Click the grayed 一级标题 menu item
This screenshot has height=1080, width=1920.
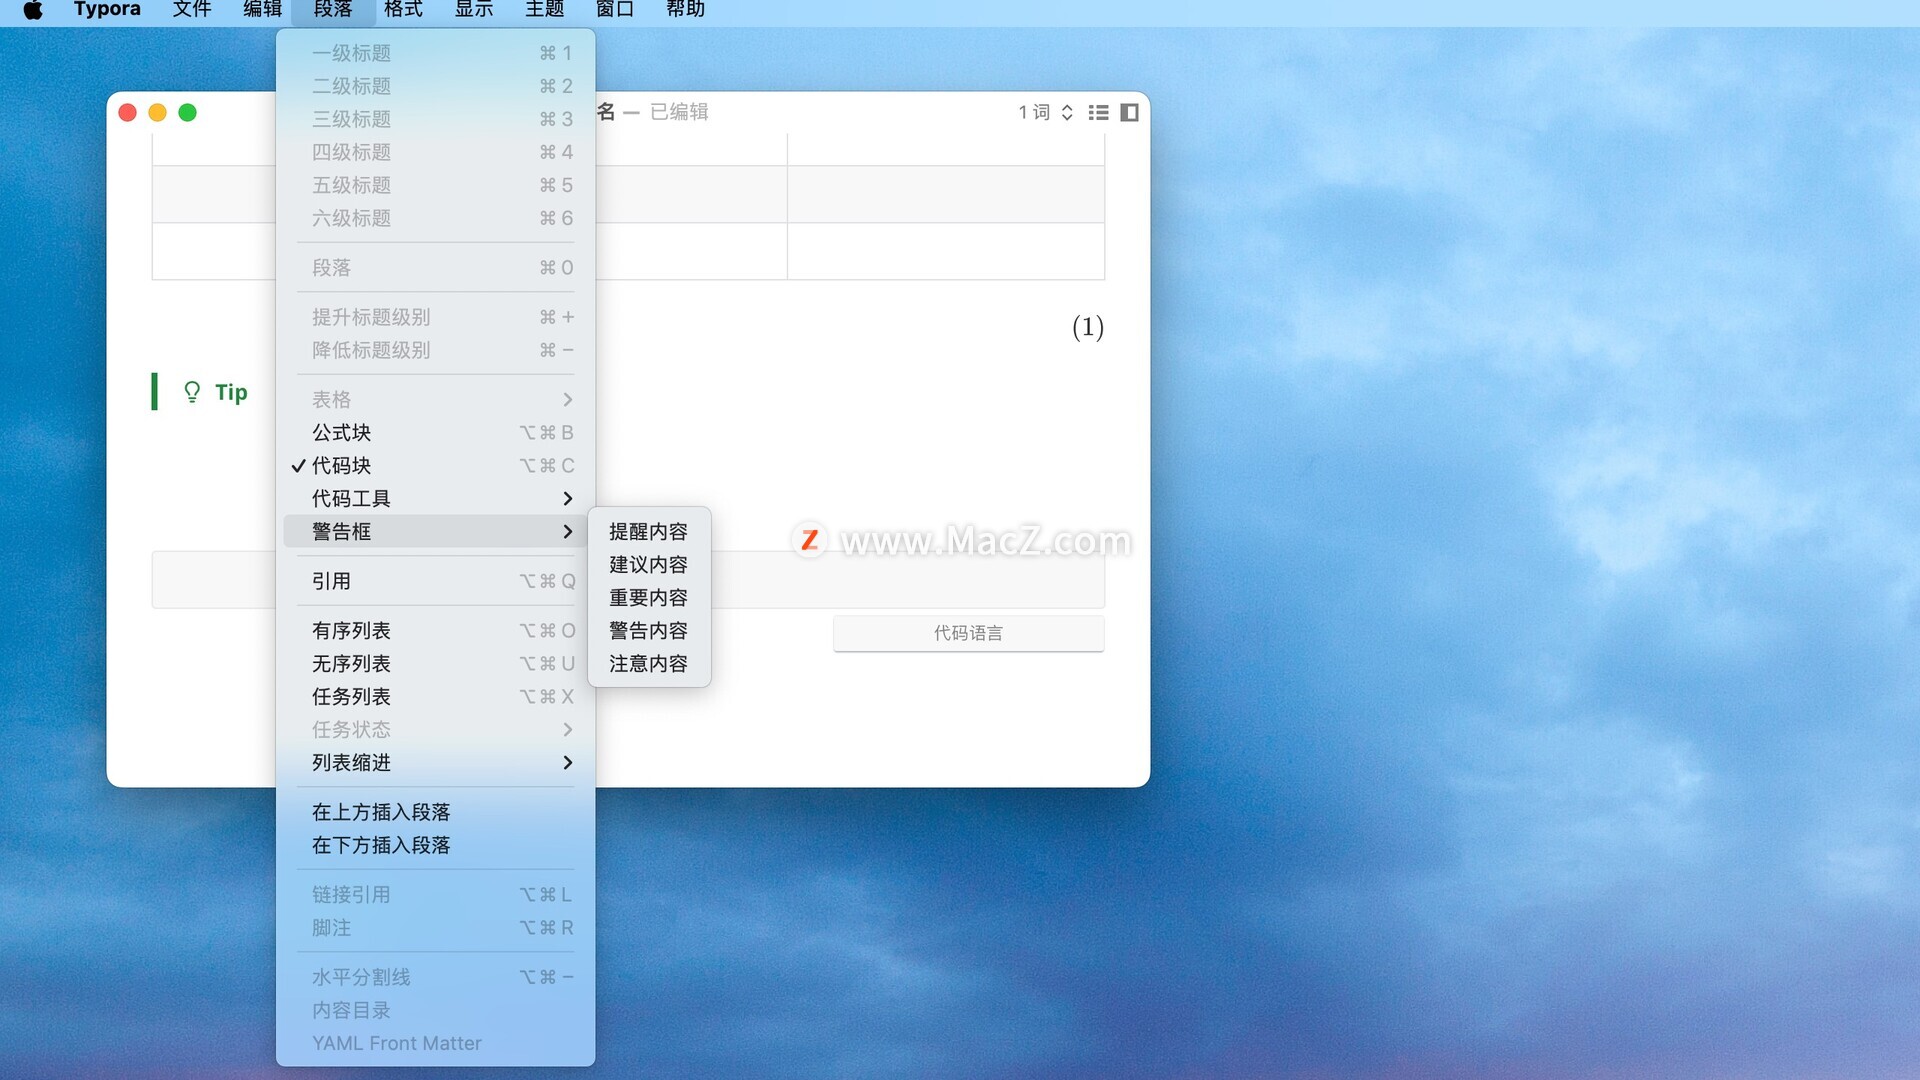point(435,53)
